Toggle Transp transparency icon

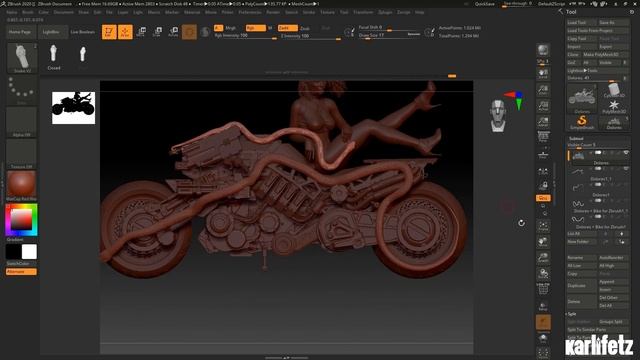click(x=543, y=306)
